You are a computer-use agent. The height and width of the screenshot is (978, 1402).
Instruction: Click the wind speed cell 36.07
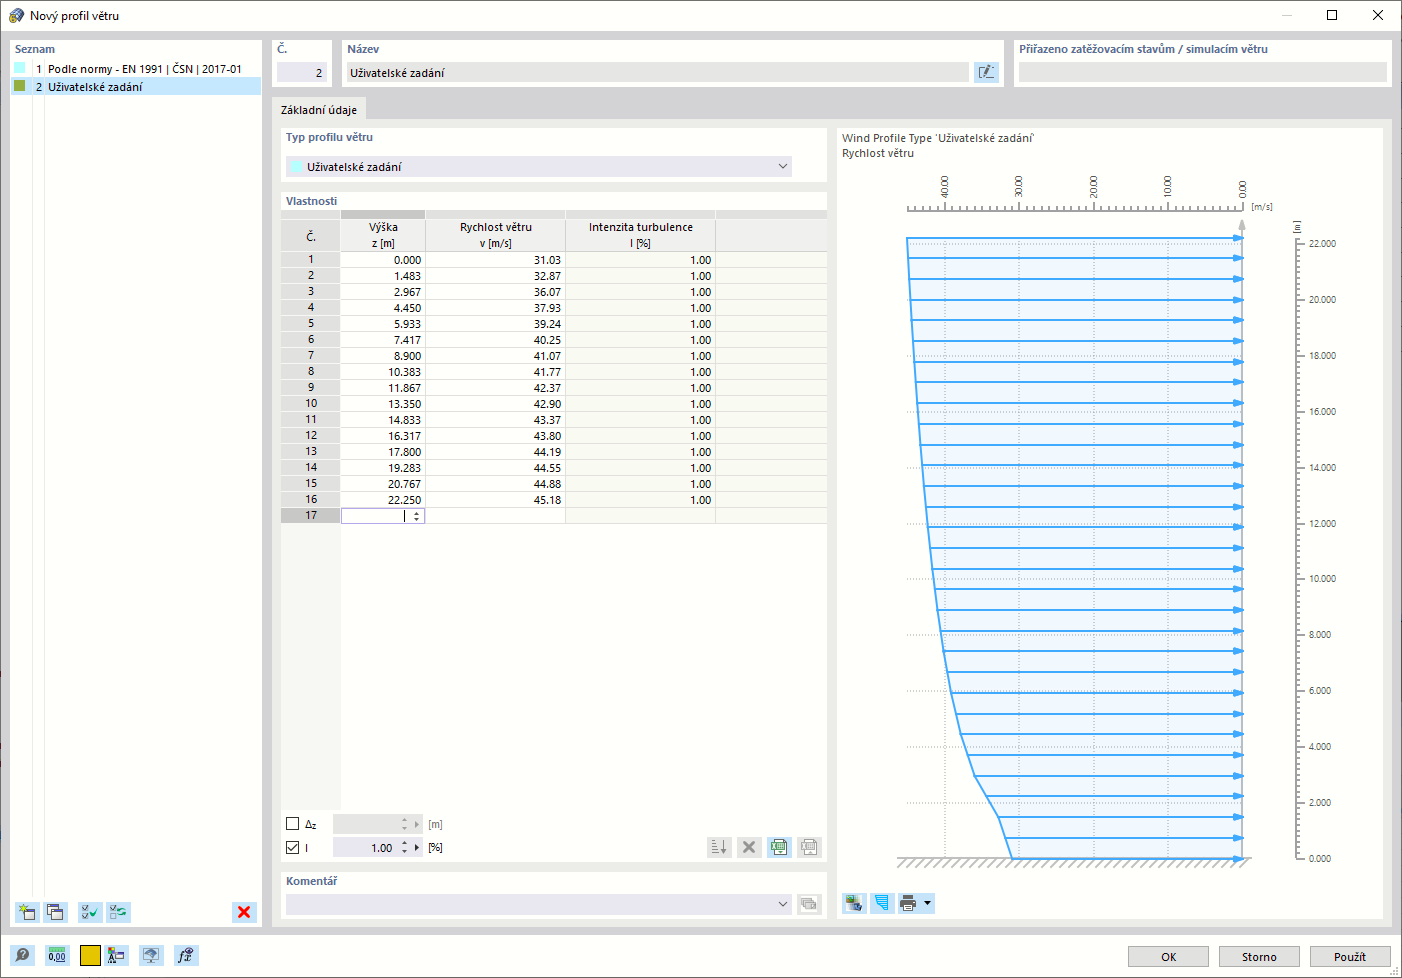tap(495, 292)
